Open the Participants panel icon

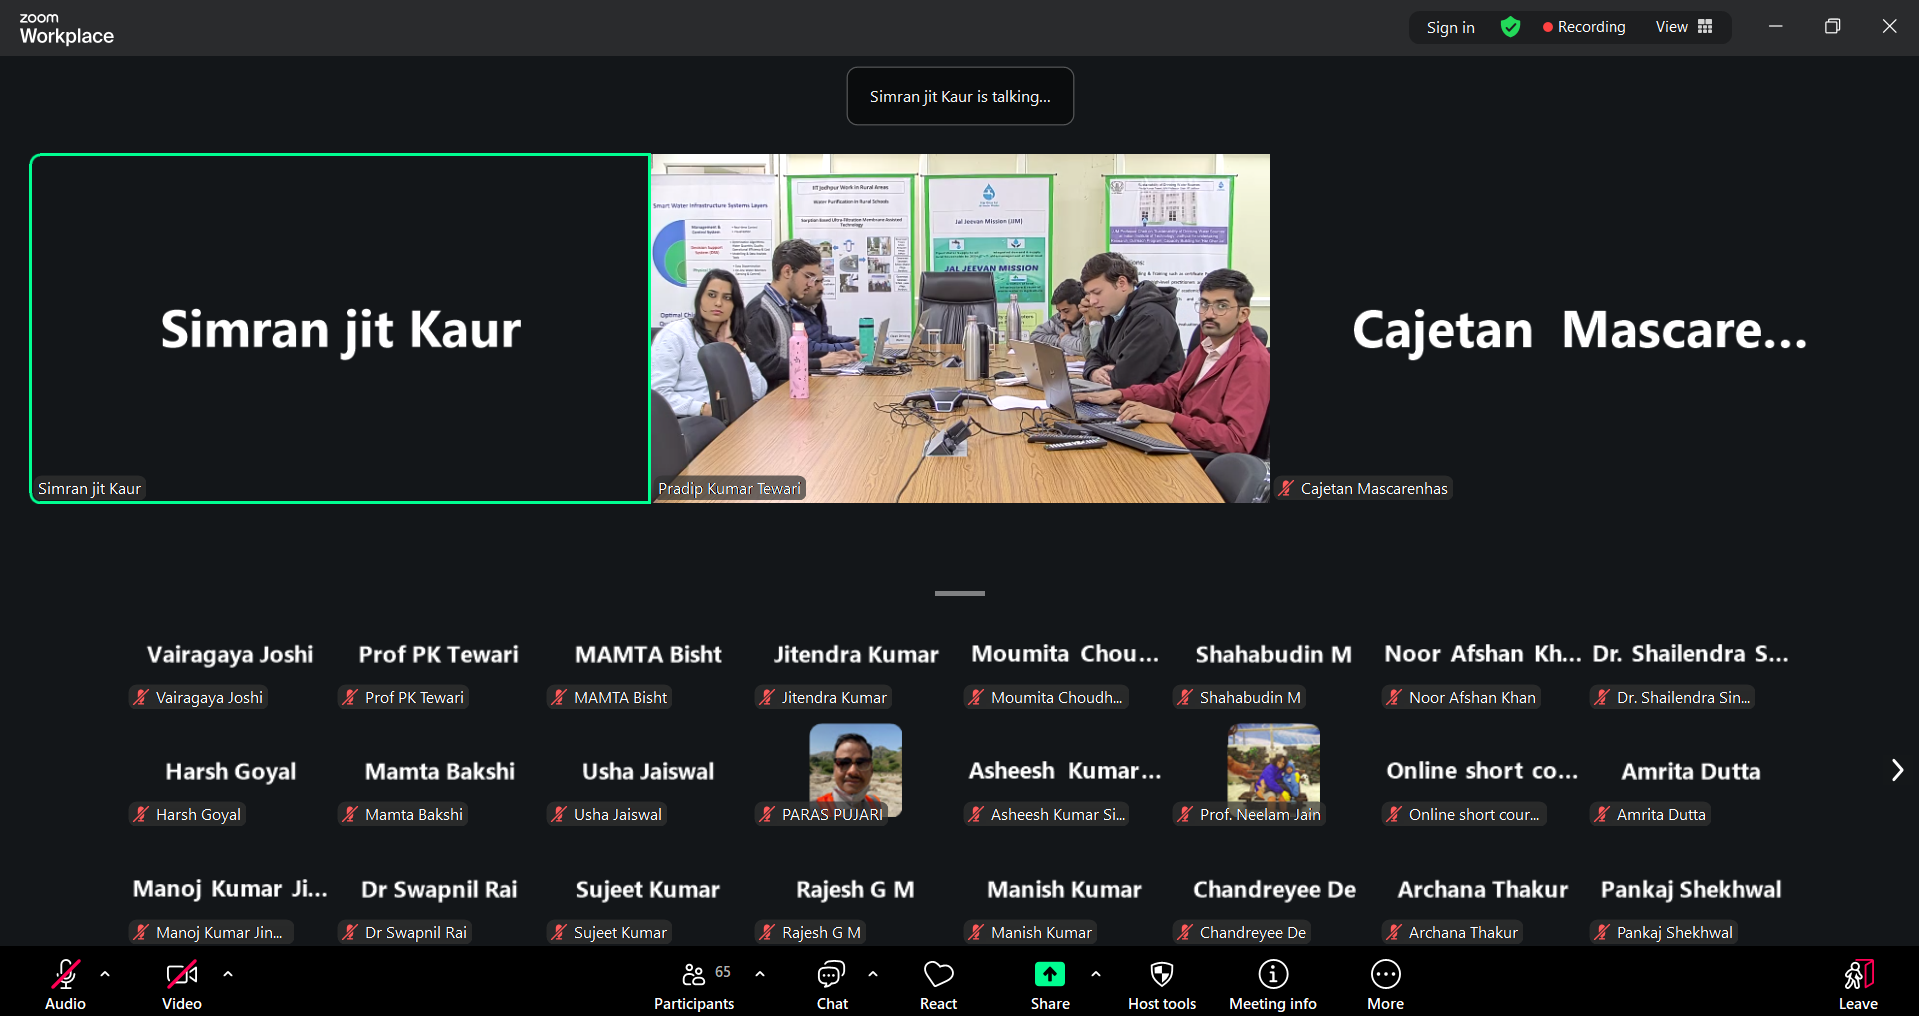point(693,975)
